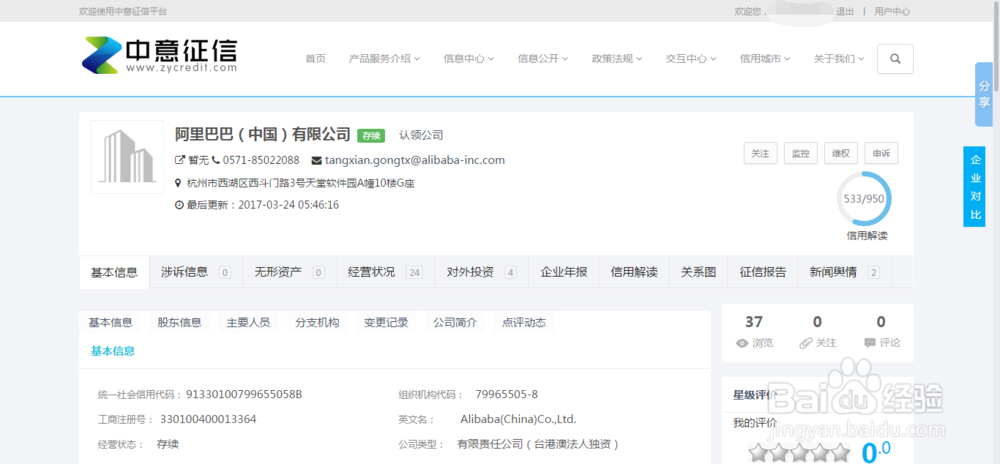Click the phone number 0571-85022088
1000x464 pixels.
[x=261, y=160]
